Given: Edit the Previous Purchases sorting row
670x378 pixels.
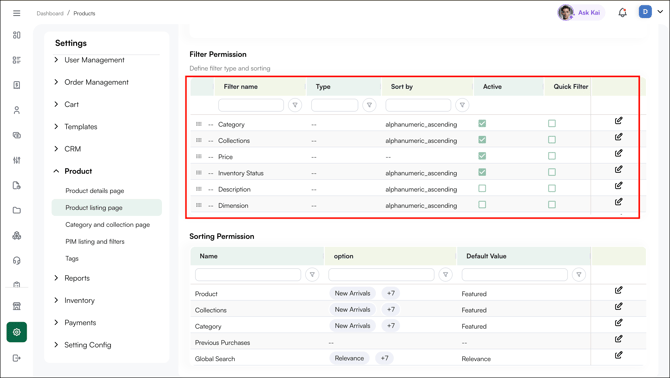Looking at the screenshot, I should coord(618,339).
